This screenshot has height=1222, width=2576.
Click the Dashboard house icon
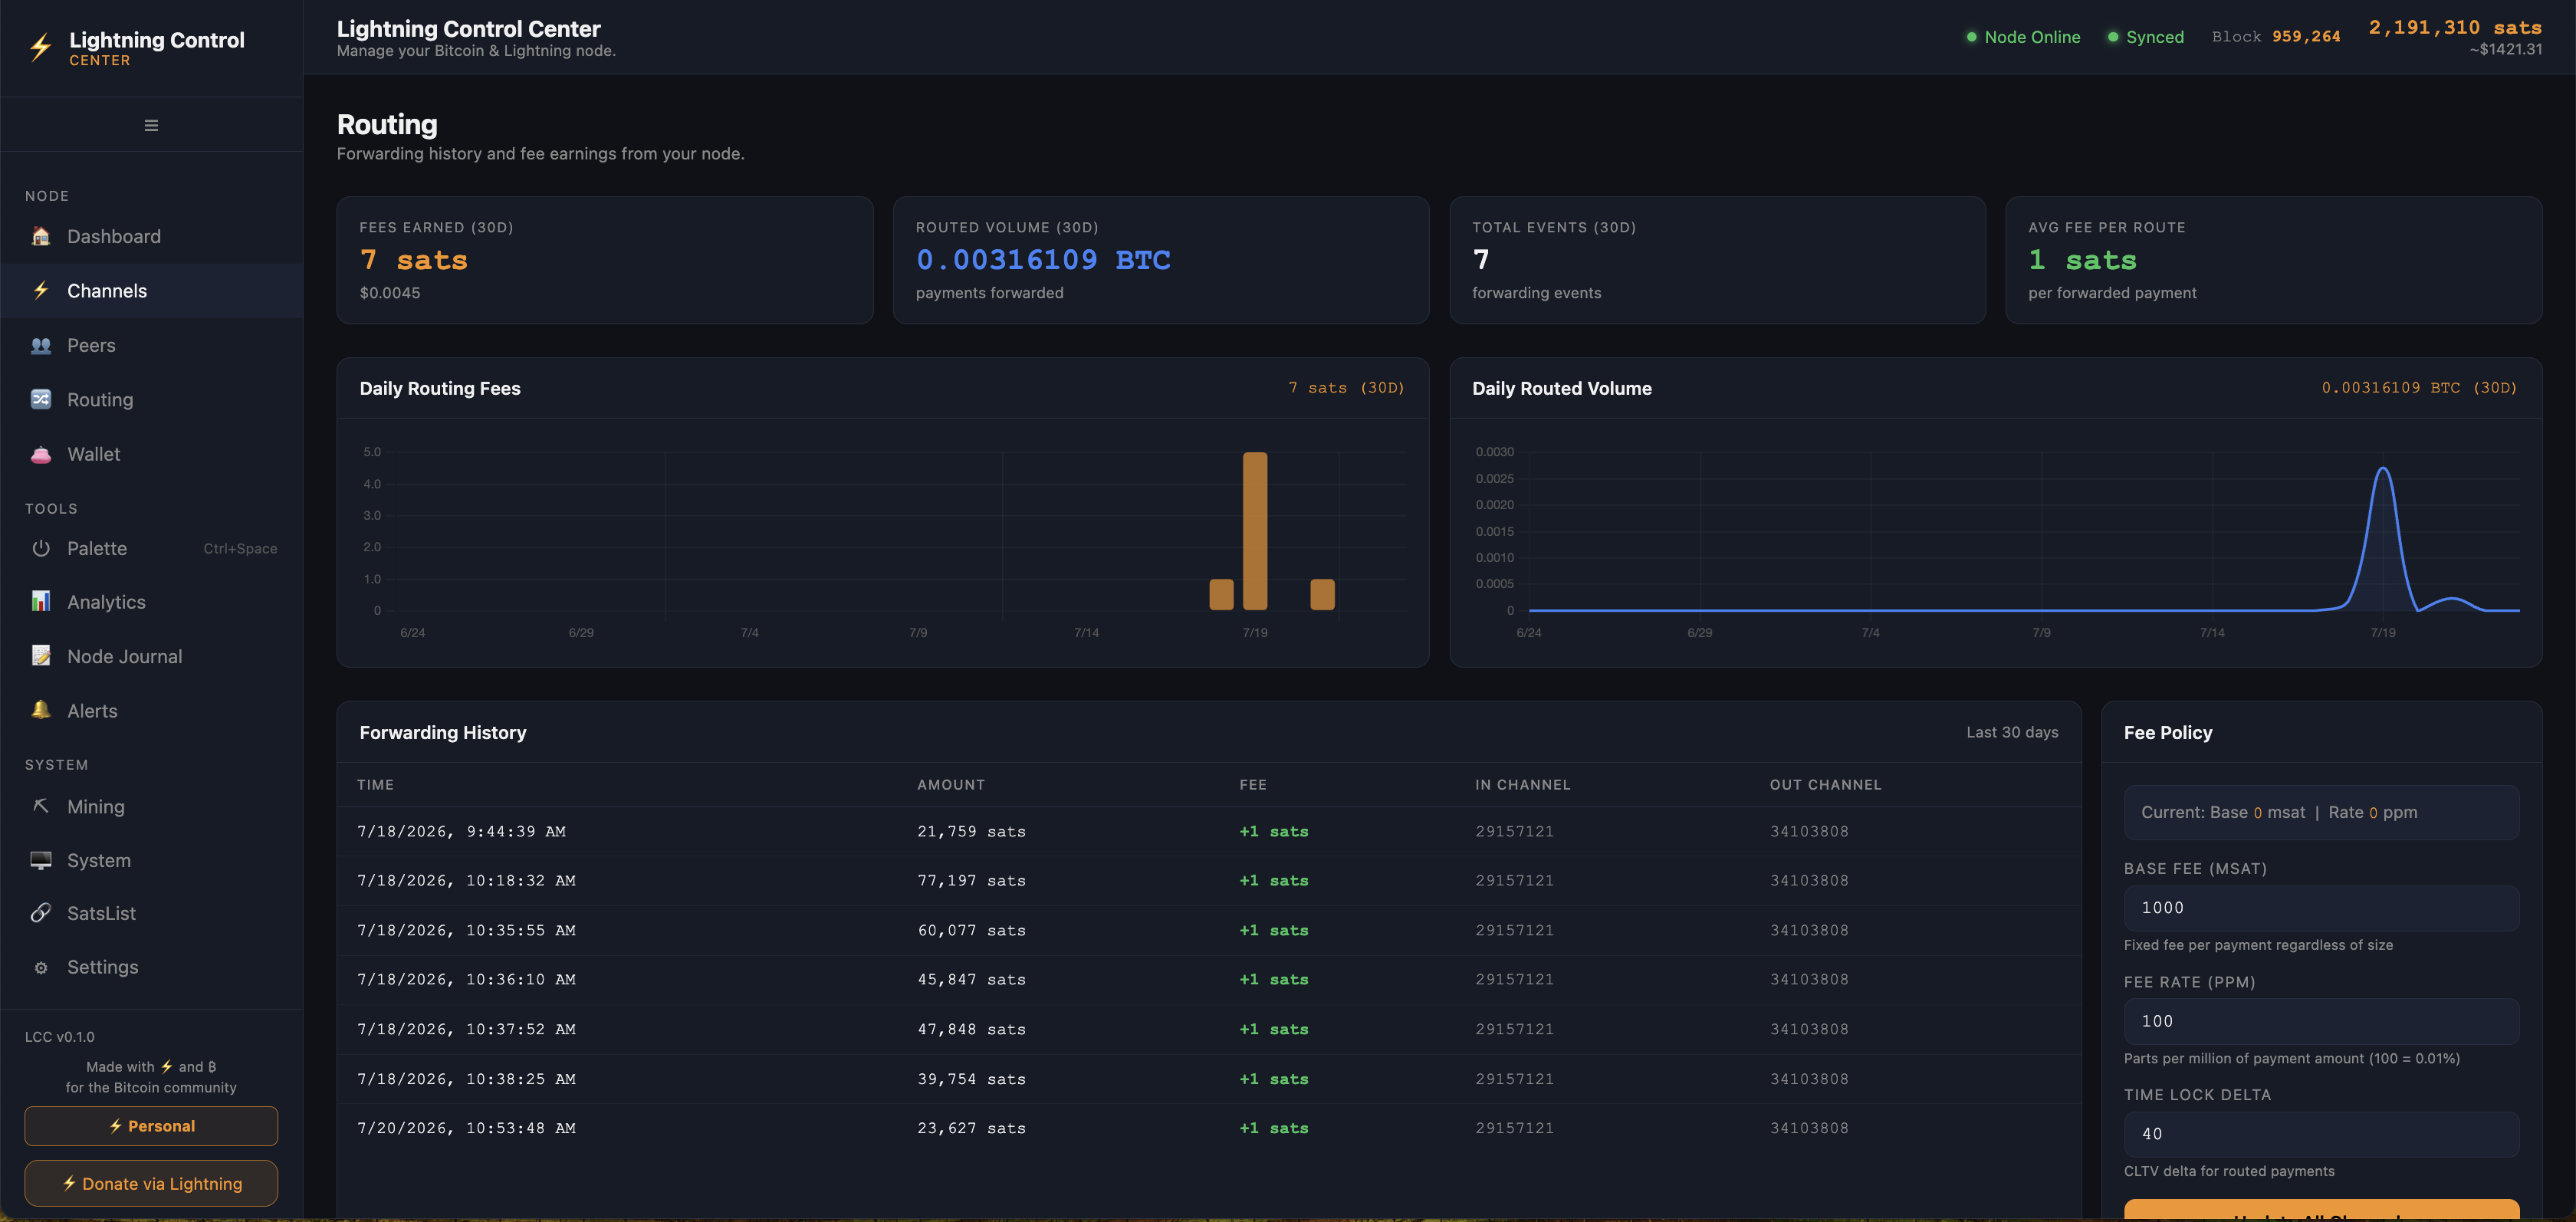pos(41,236)
